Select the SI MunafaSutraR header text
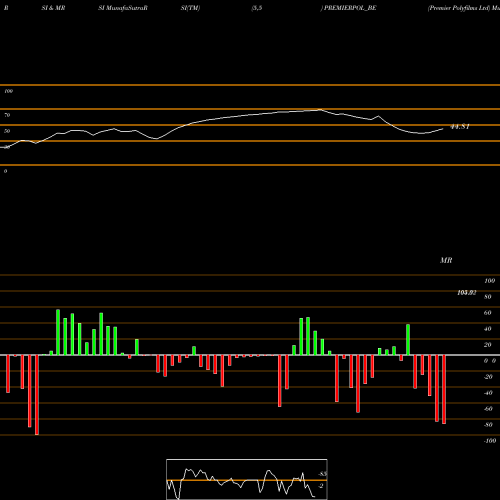The image size is (500, 500). (x=123, y=8)
